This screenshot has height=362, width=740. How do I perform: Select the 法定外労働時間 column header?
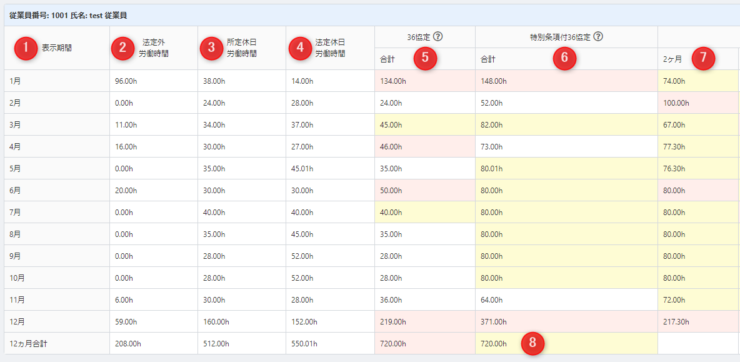click(154, 48)
